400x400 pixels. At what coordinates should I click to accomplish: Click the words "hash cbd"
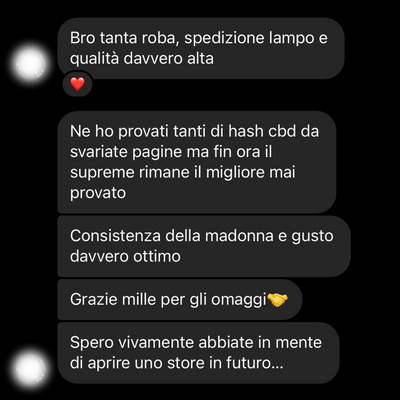coord(262,131)
